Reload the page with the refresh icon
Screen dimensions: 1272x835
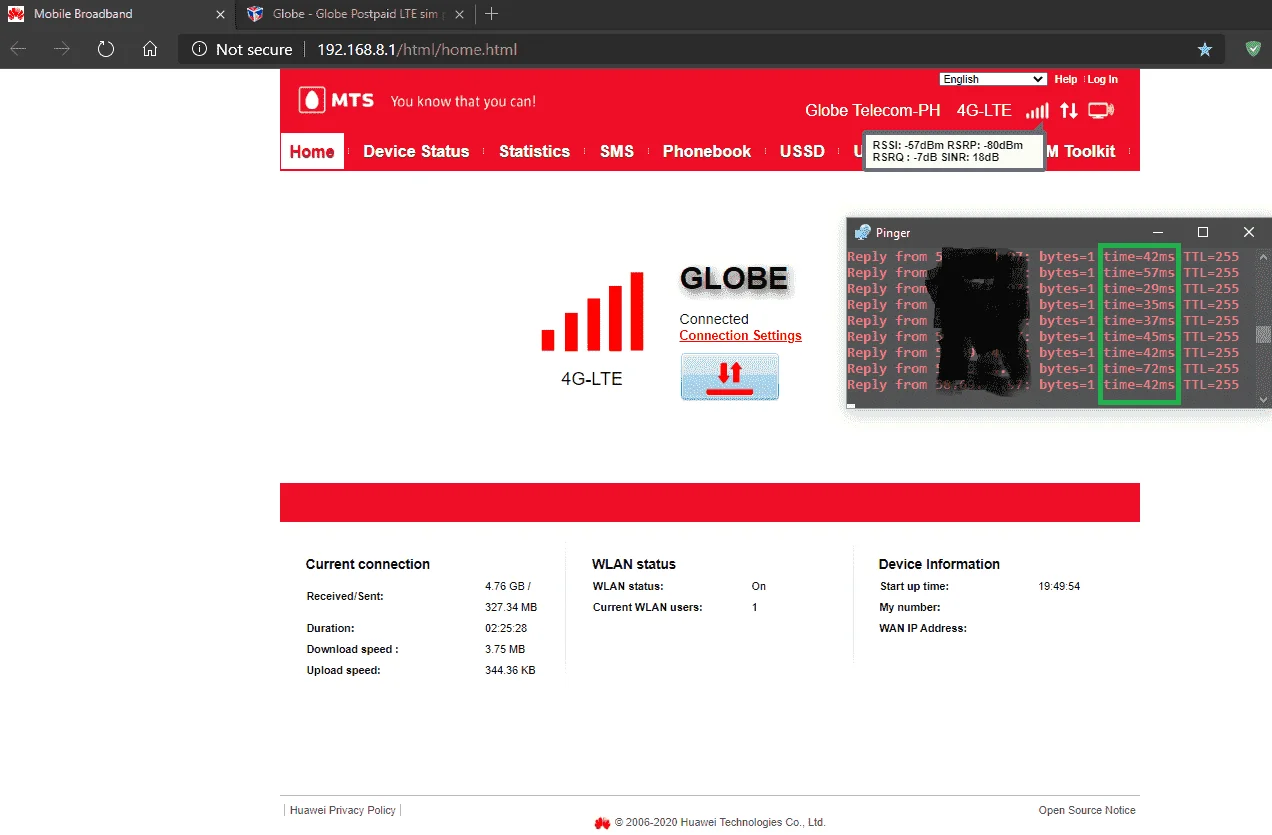click(106, 49)
